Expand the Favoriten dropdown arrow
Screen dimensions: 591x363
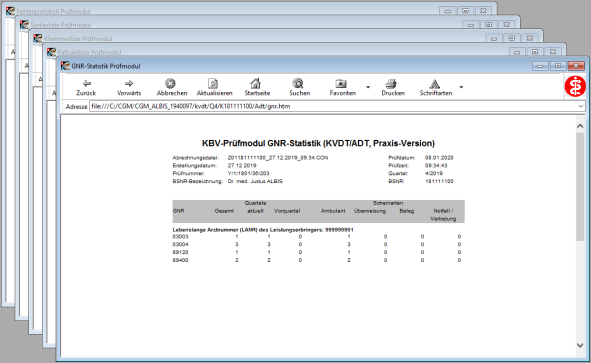click(368, 87)
